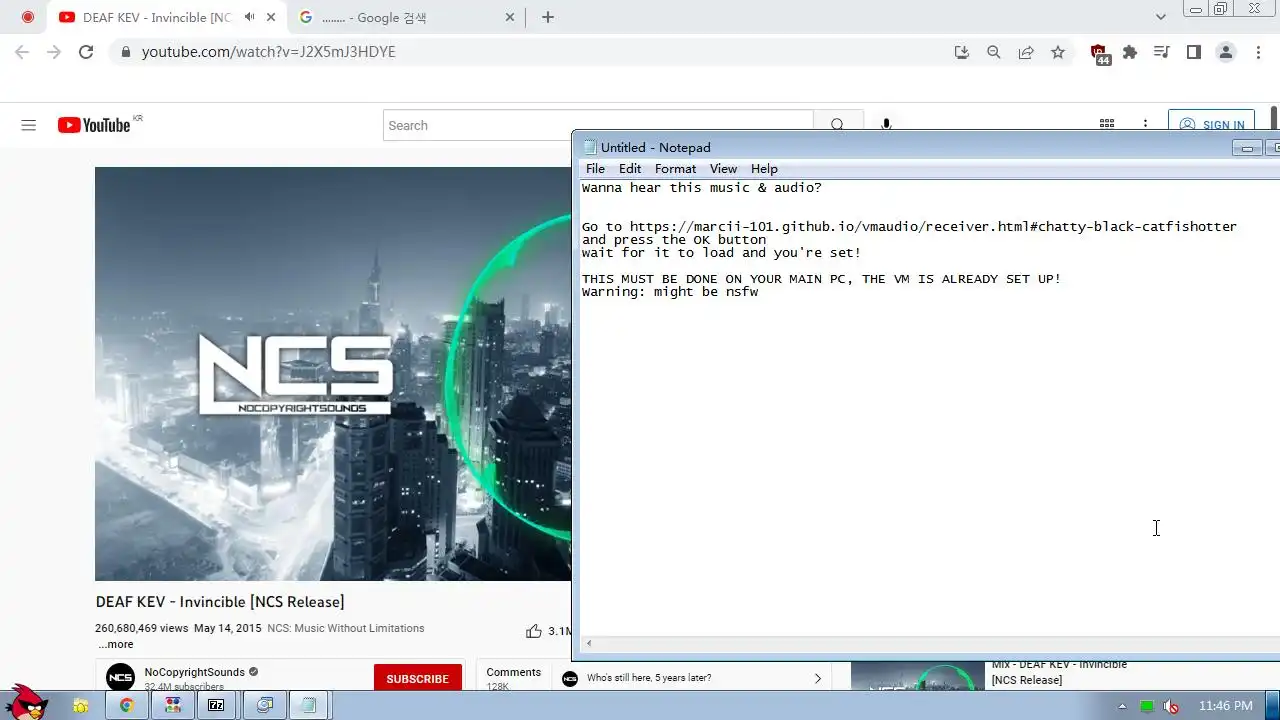Toggle the Chrome side panel
This screenshot has width=1280, height=720.
point(1193,52)
